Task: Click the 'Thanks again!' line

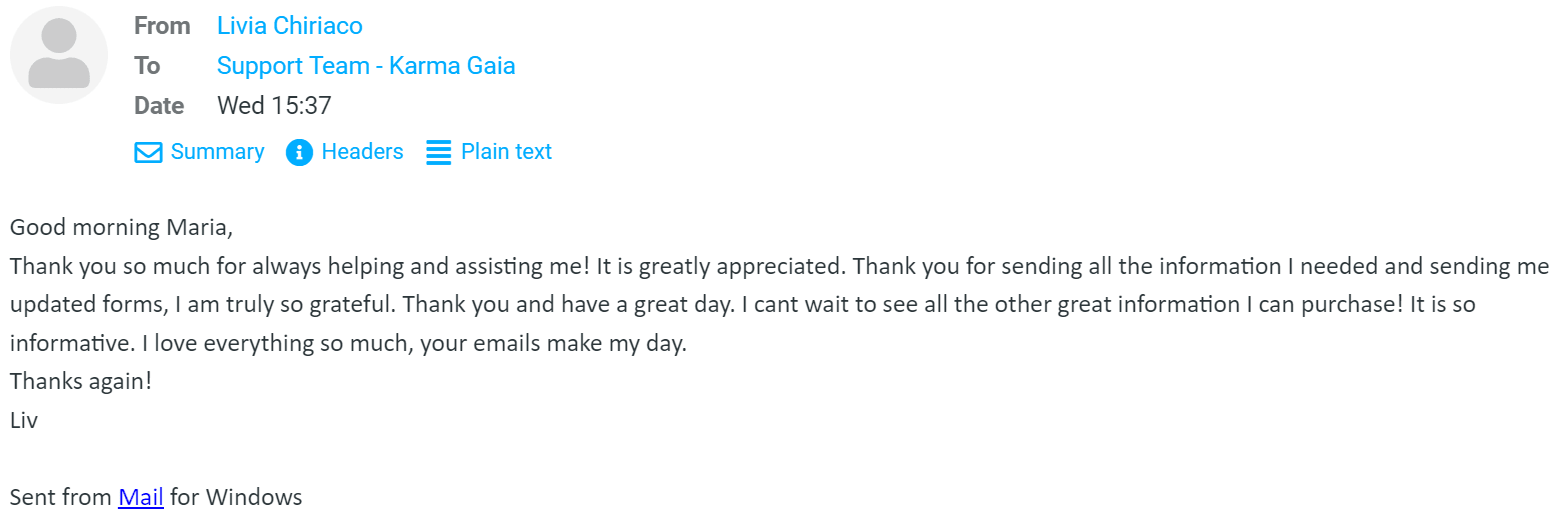Action: (x=81, y=381)
